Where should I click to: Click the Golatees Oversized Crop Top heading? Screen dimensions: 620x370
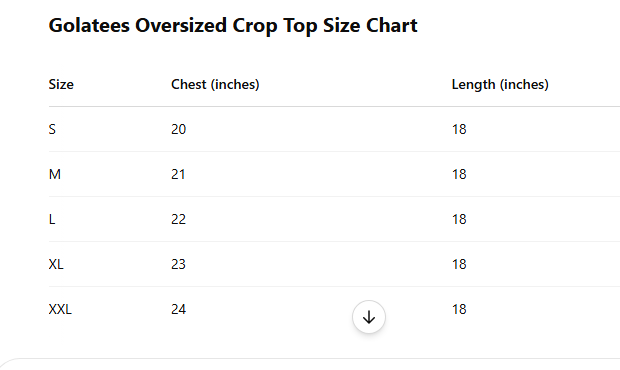233,26
